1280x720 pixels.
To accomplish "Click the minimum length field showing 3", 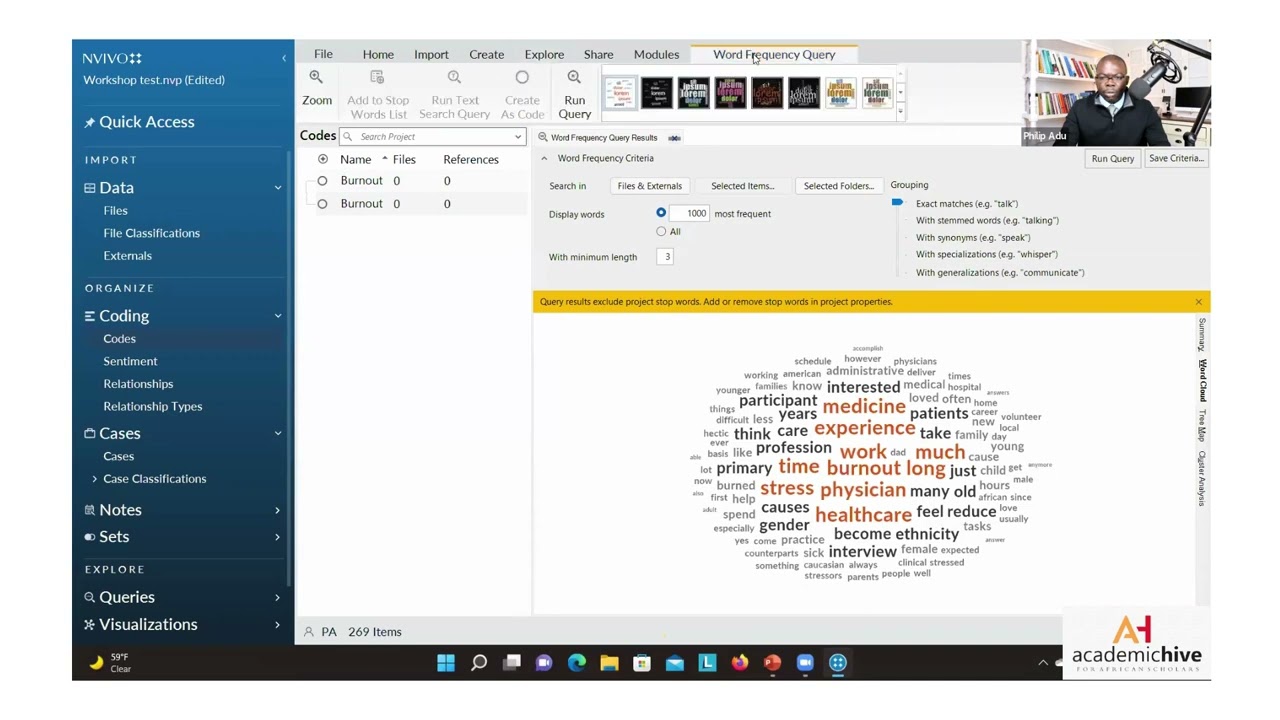I will pos(666,257).
